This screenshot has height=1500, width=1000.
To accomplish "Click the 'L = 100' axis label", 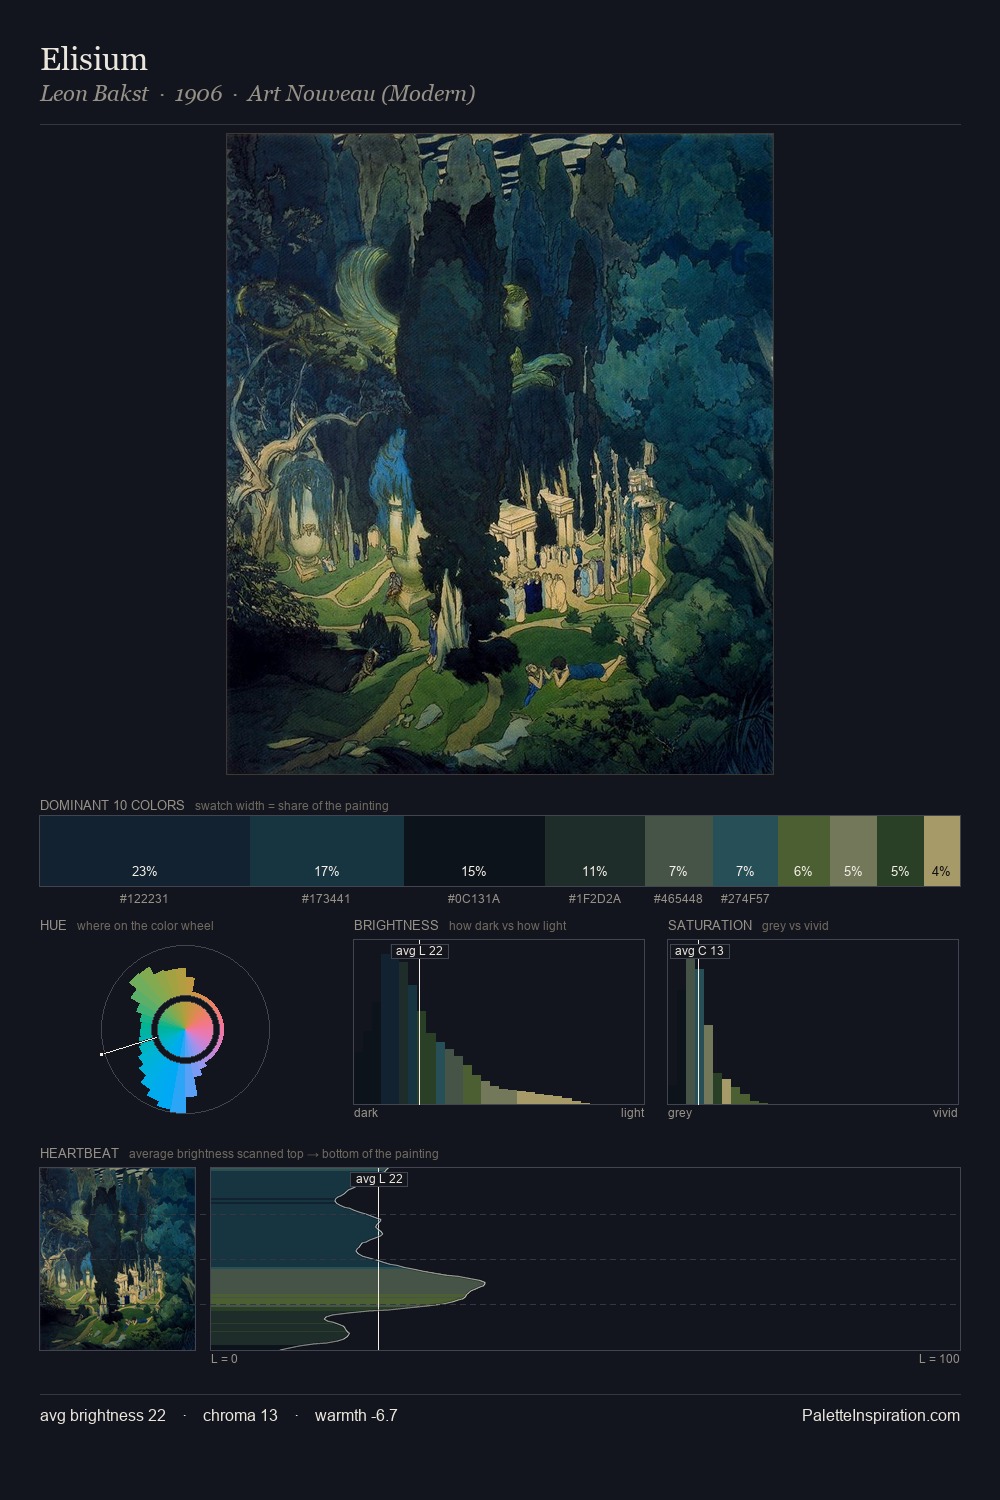I will click(x=939, y=1359).
